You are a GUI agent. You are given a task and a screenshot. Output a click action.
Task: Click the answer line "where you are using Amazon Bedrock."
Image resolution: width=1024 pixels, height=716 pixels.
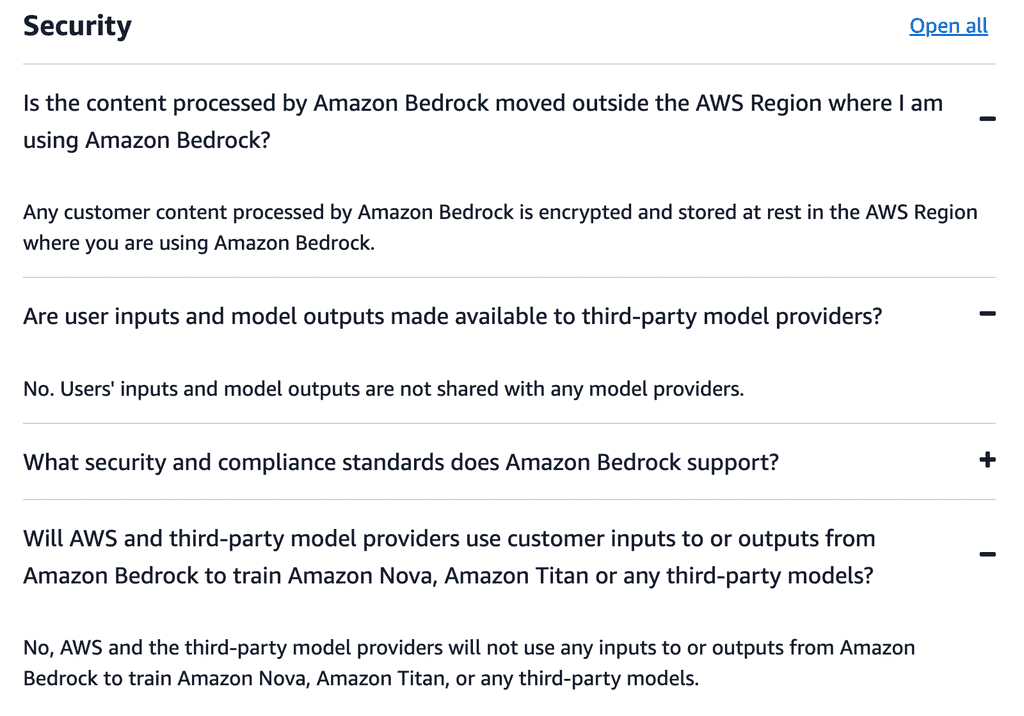198,243
